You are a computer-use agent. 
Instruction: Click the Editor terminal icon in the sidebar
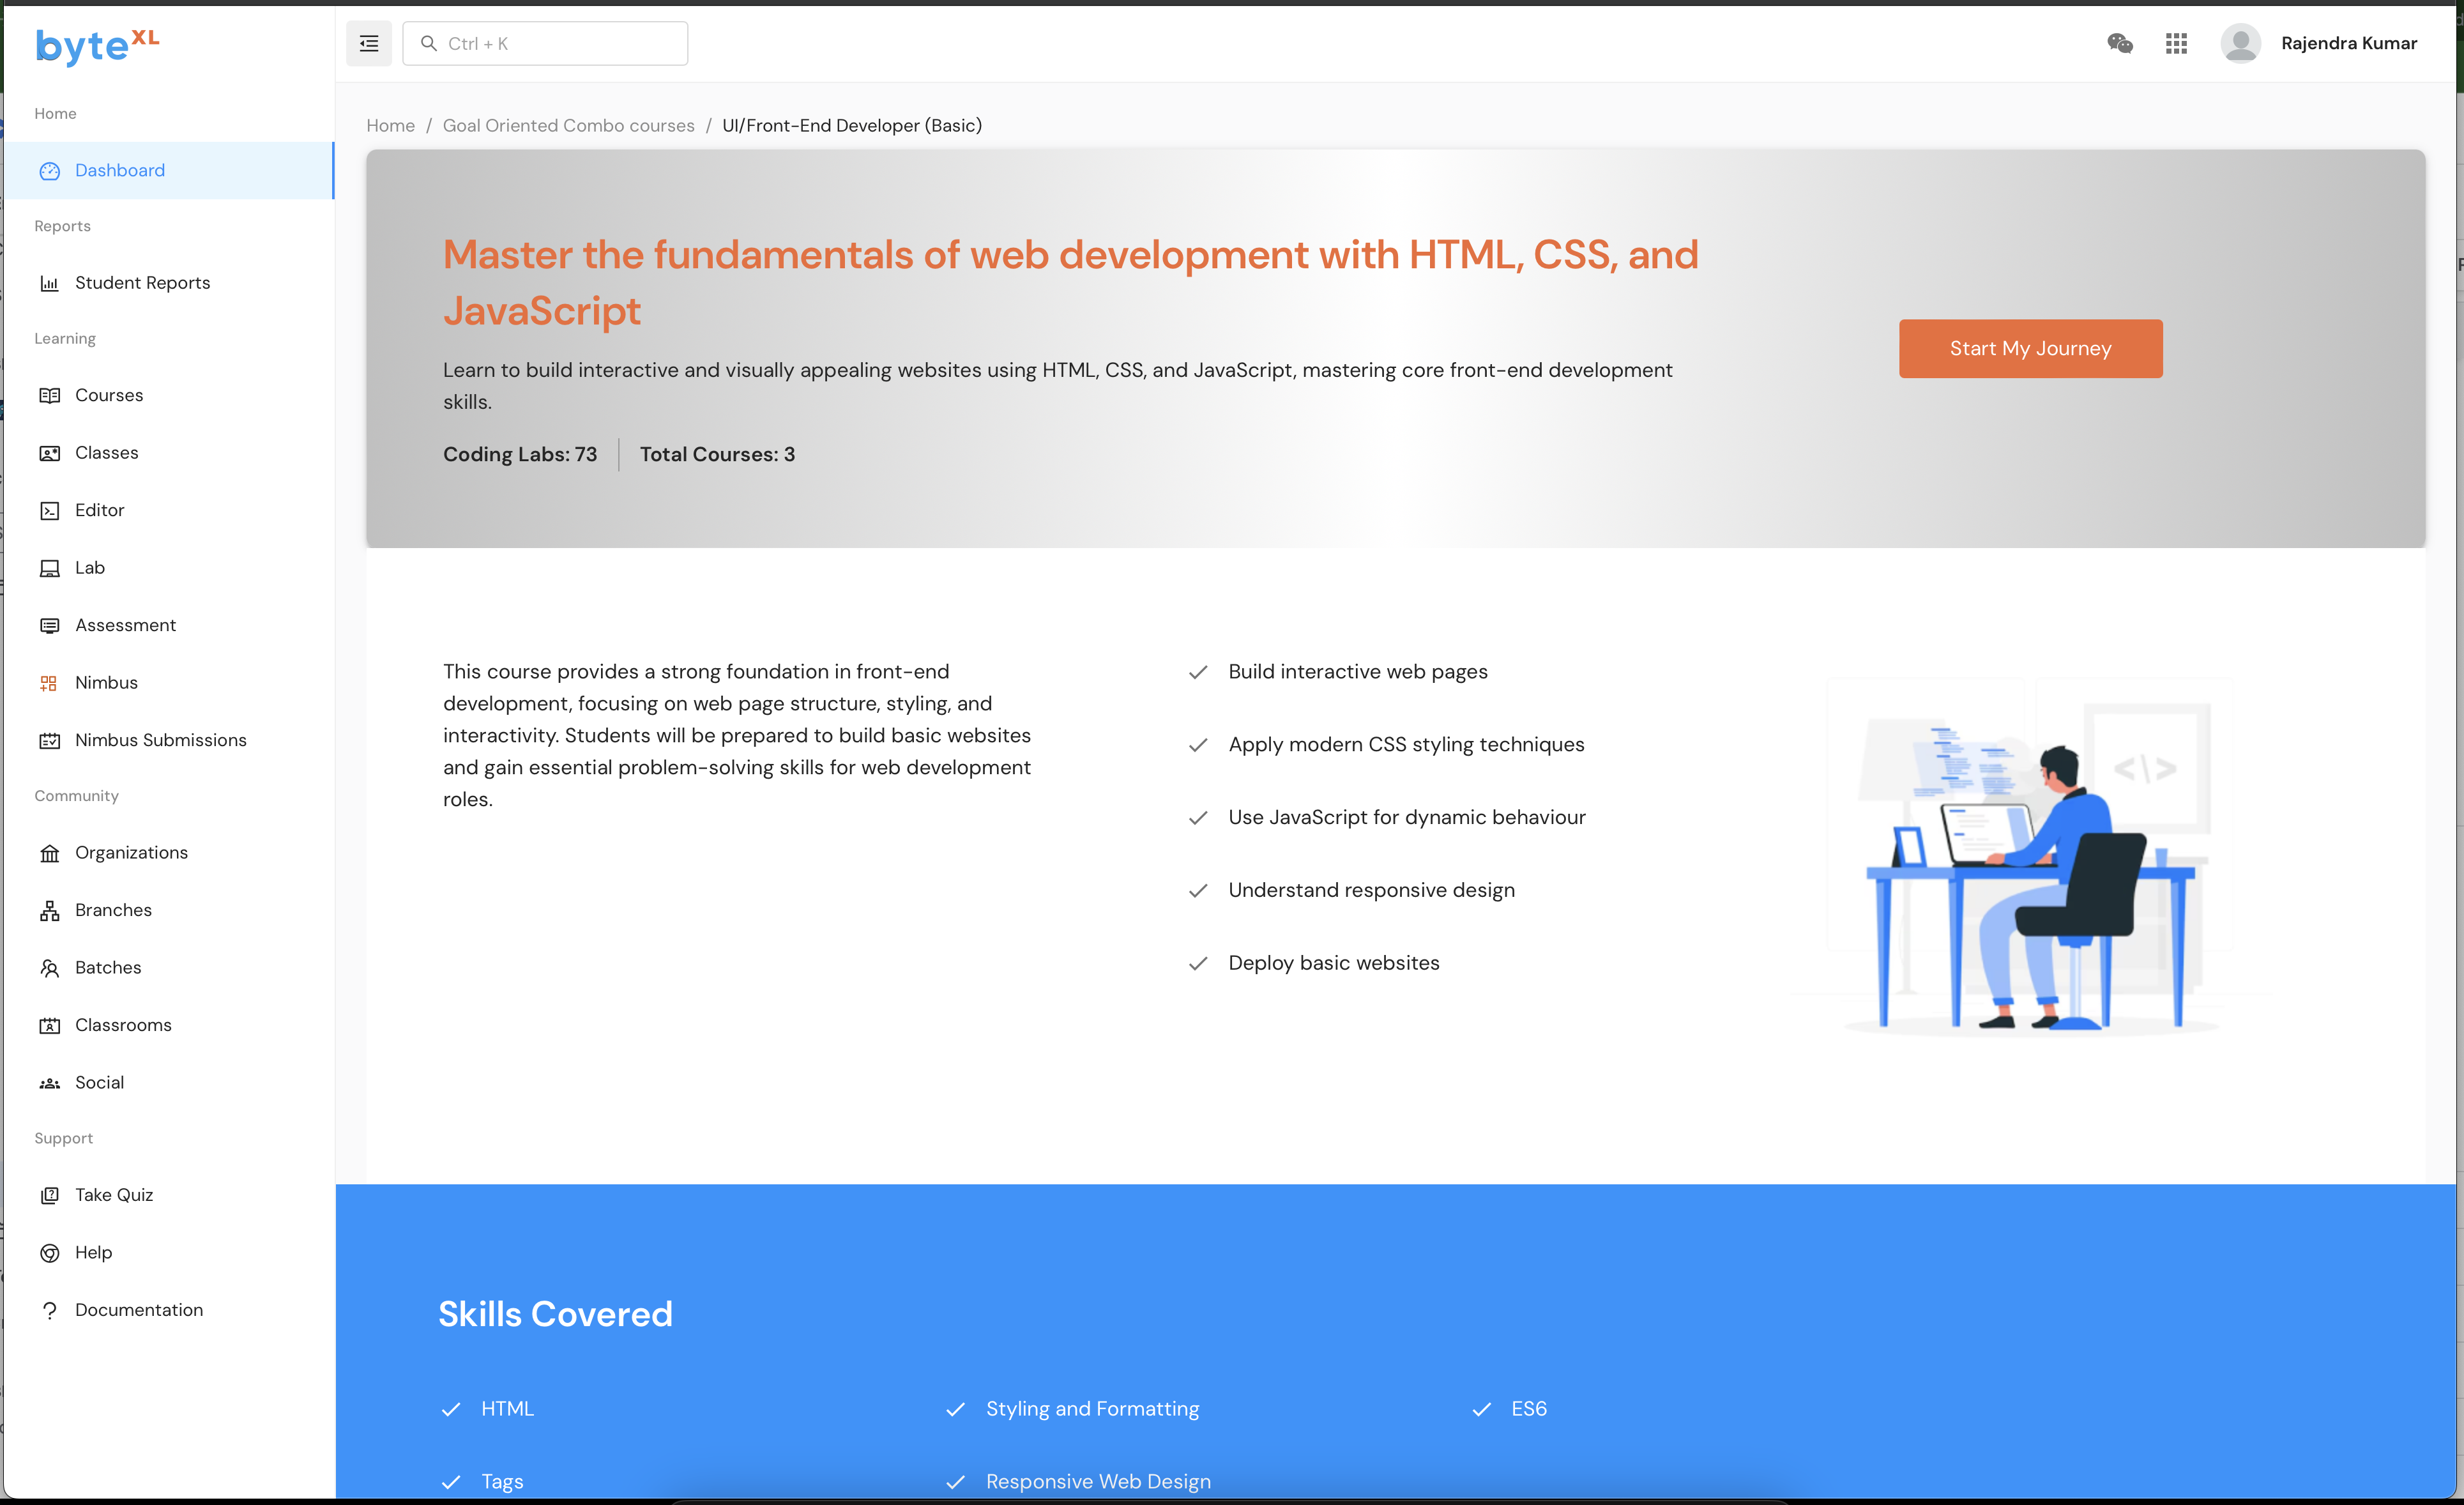click(x=49, y=511)
